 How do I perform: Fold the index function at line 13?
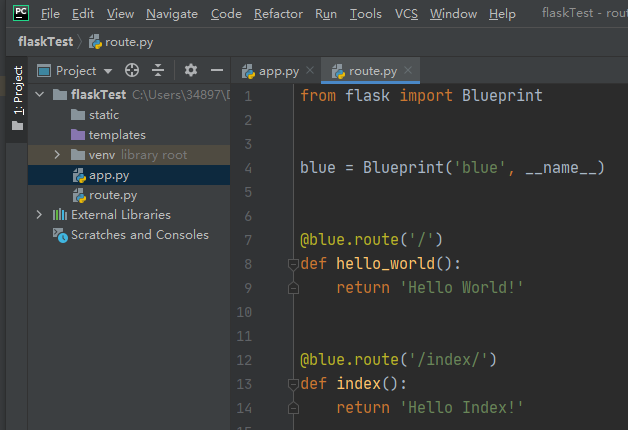pos(293,384)
